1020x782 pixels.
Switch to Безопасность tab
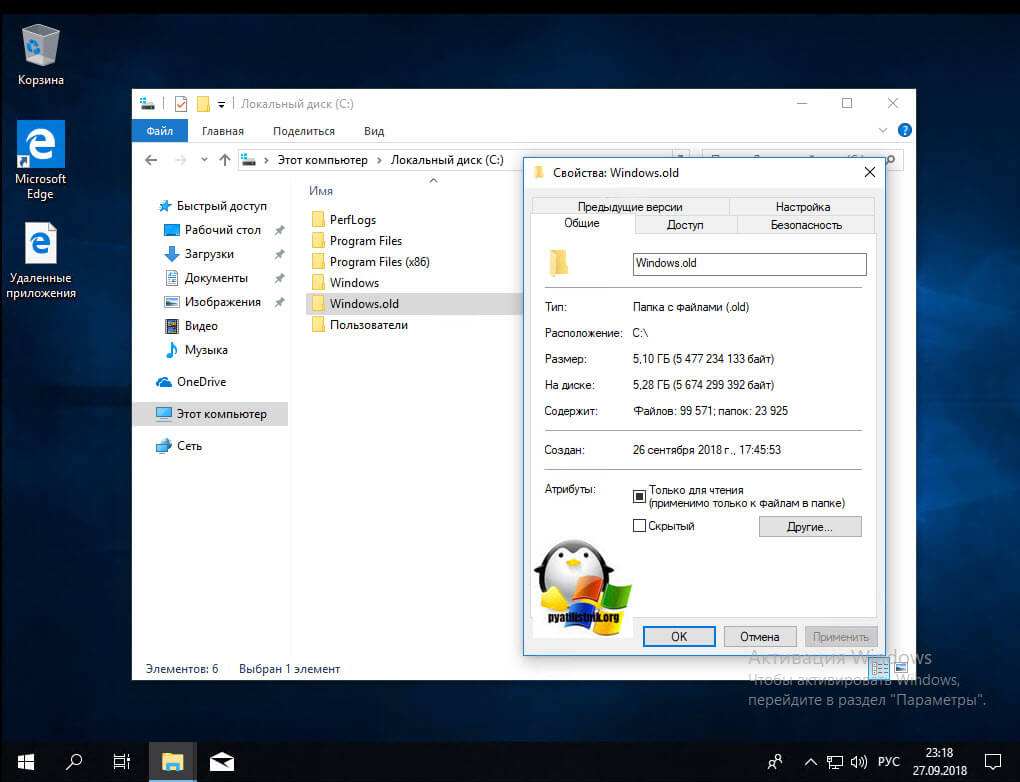[x=806, y=224]
